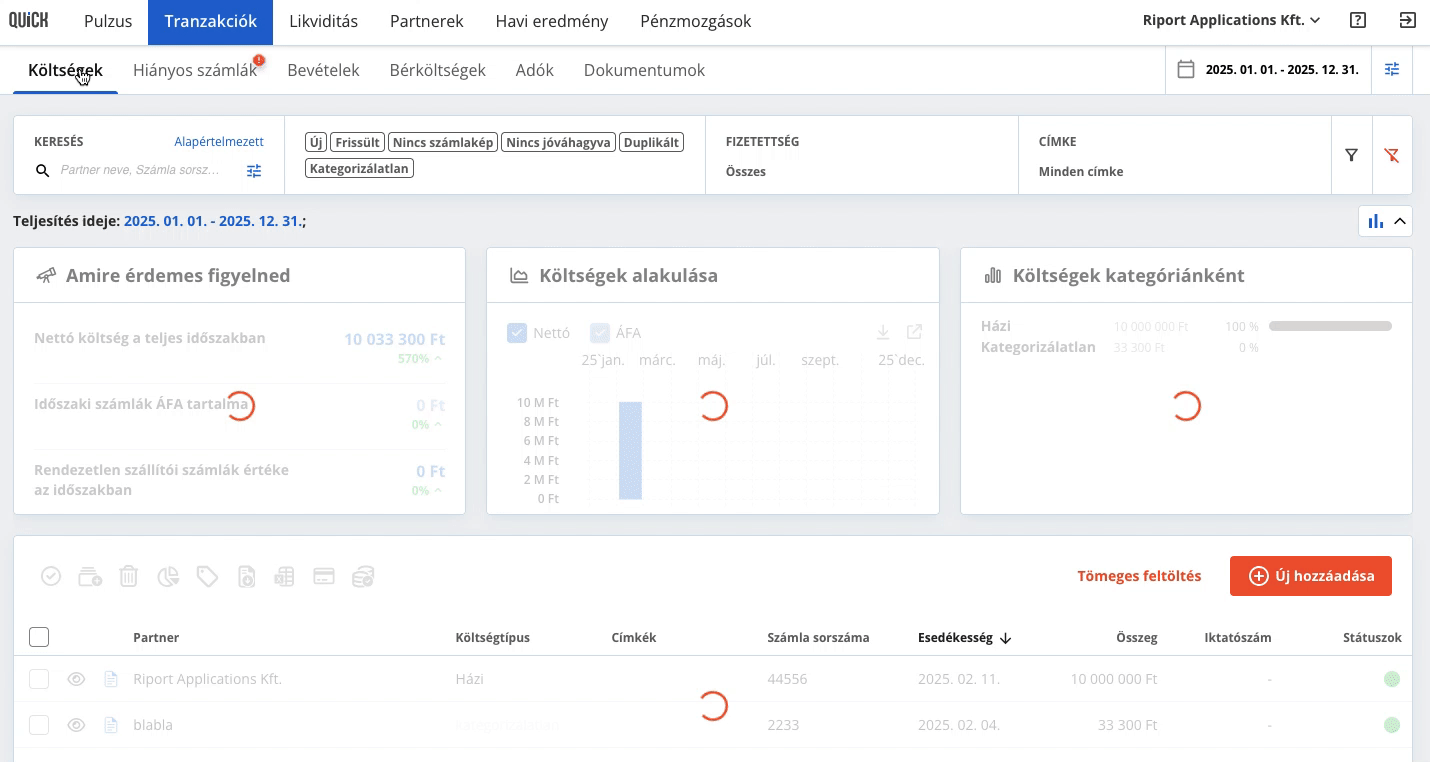Toggle the Frissült filter chip

(358, 142)
